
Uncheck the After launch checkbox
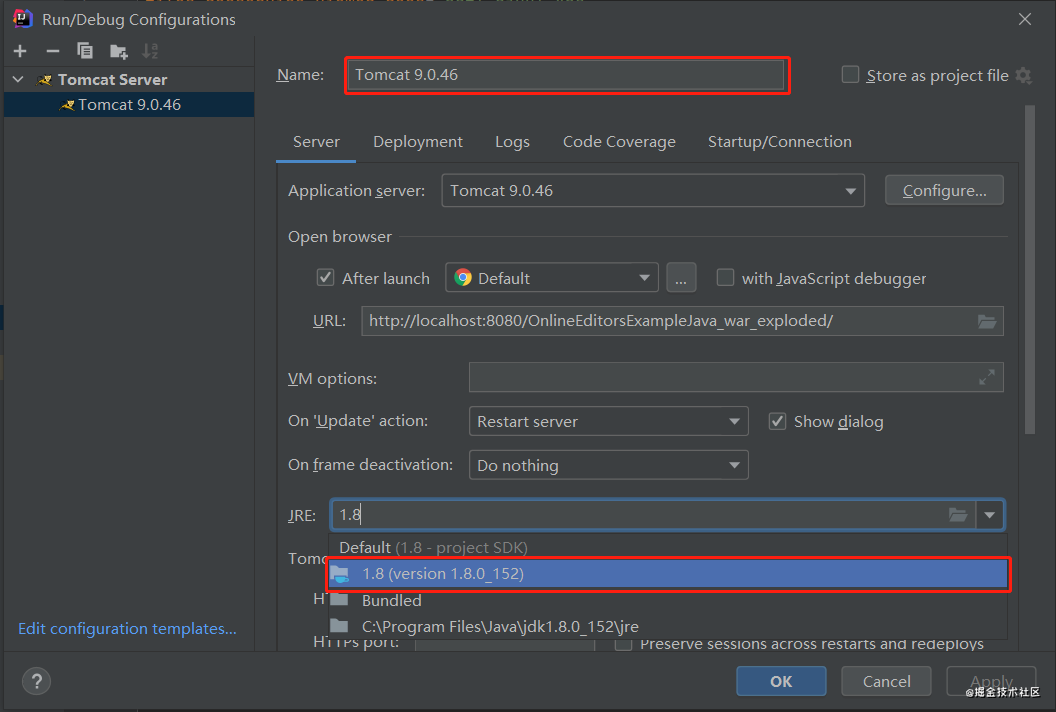click(x=325, y=278)
